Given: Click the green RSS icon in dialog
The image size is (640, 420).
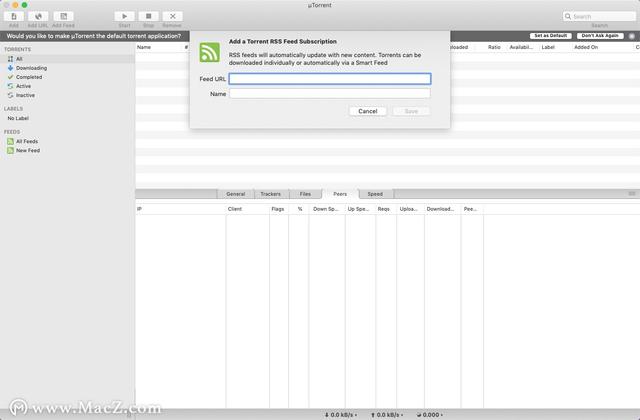Looking at the screenshot, I should tap(210, 52).
